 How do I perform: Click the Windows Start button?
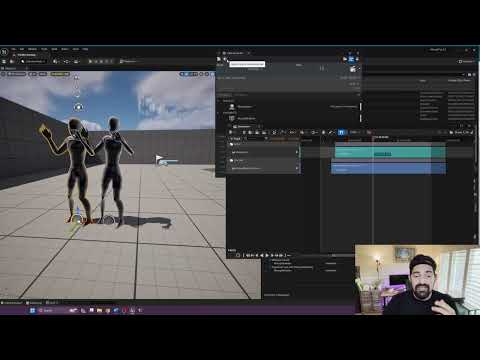[x=32, y=310]
